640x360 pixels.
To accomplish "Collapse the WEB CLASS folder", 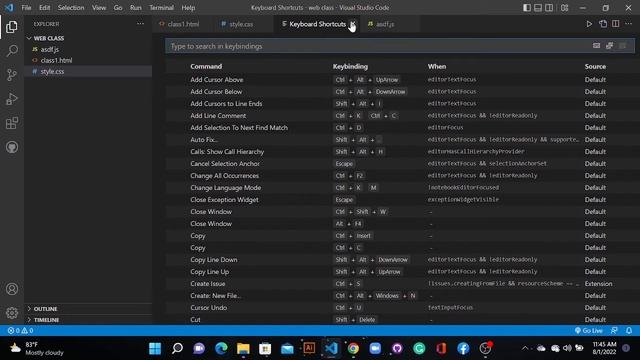I will 88,38.
